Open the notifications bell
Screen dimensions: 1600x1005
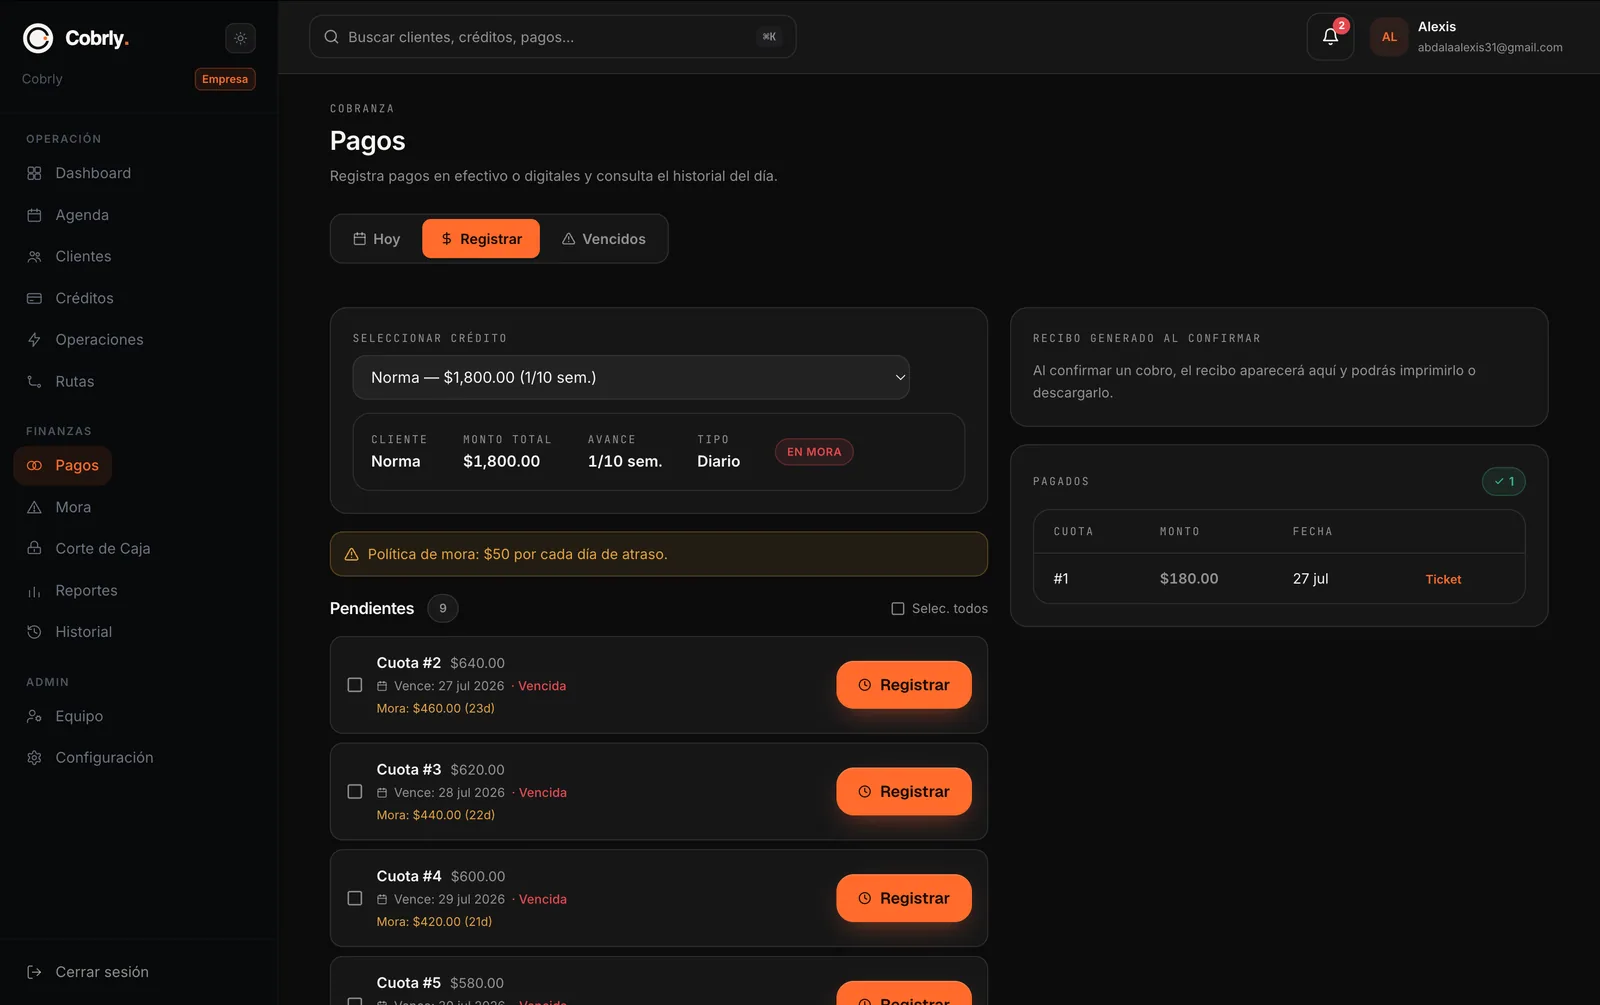[x=1330, y=37]
